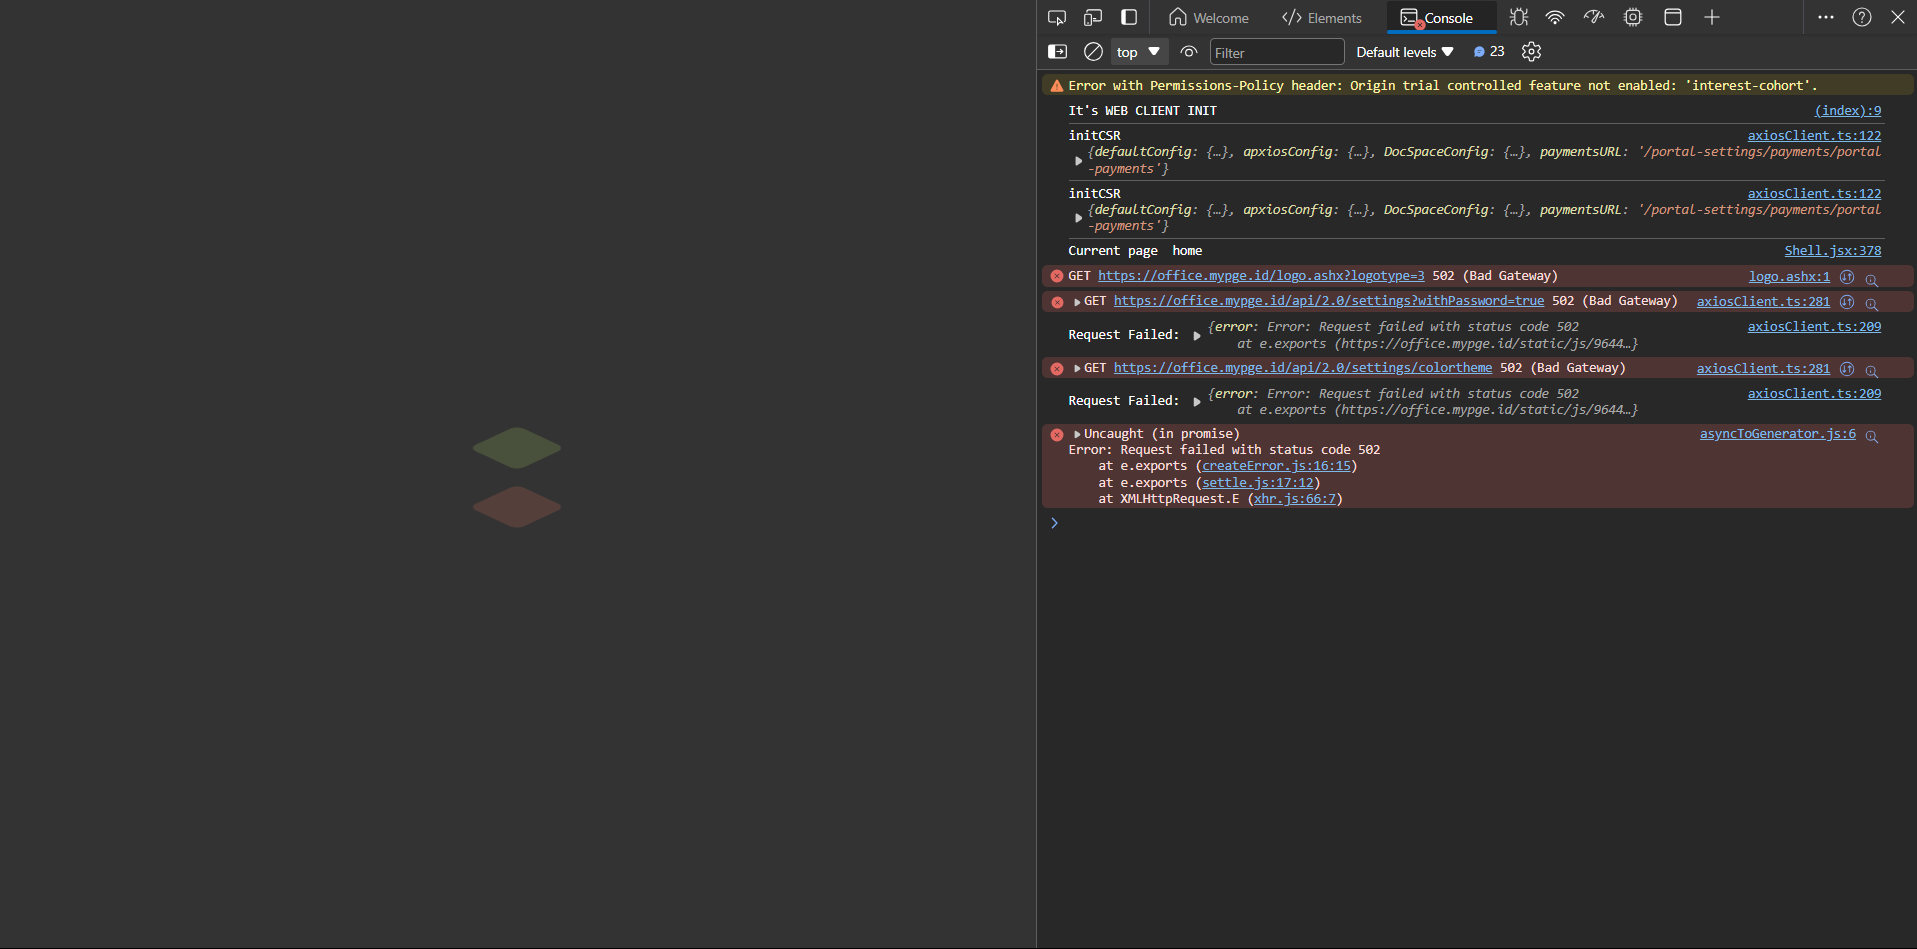Activate the inspect element picker tool
1917x949 pixels.
tap(1057, 17)
